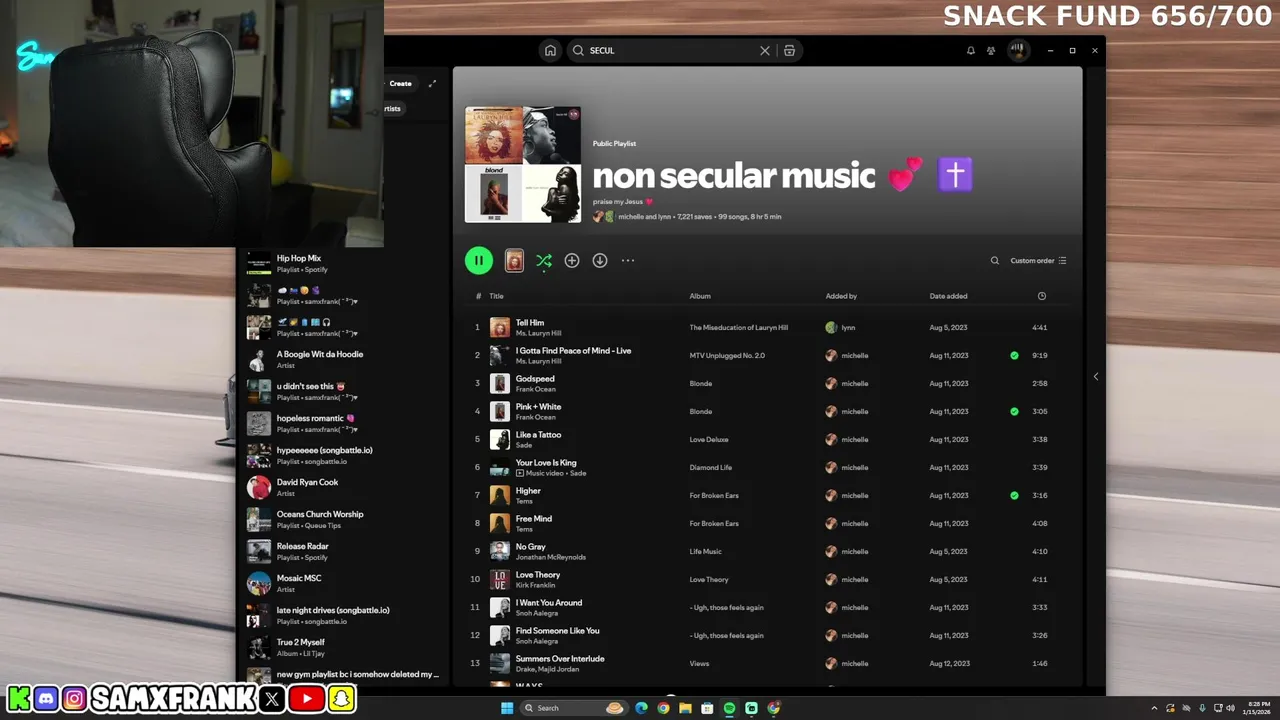
Task: Click into the SECUL search field
Action: (671, 50)
